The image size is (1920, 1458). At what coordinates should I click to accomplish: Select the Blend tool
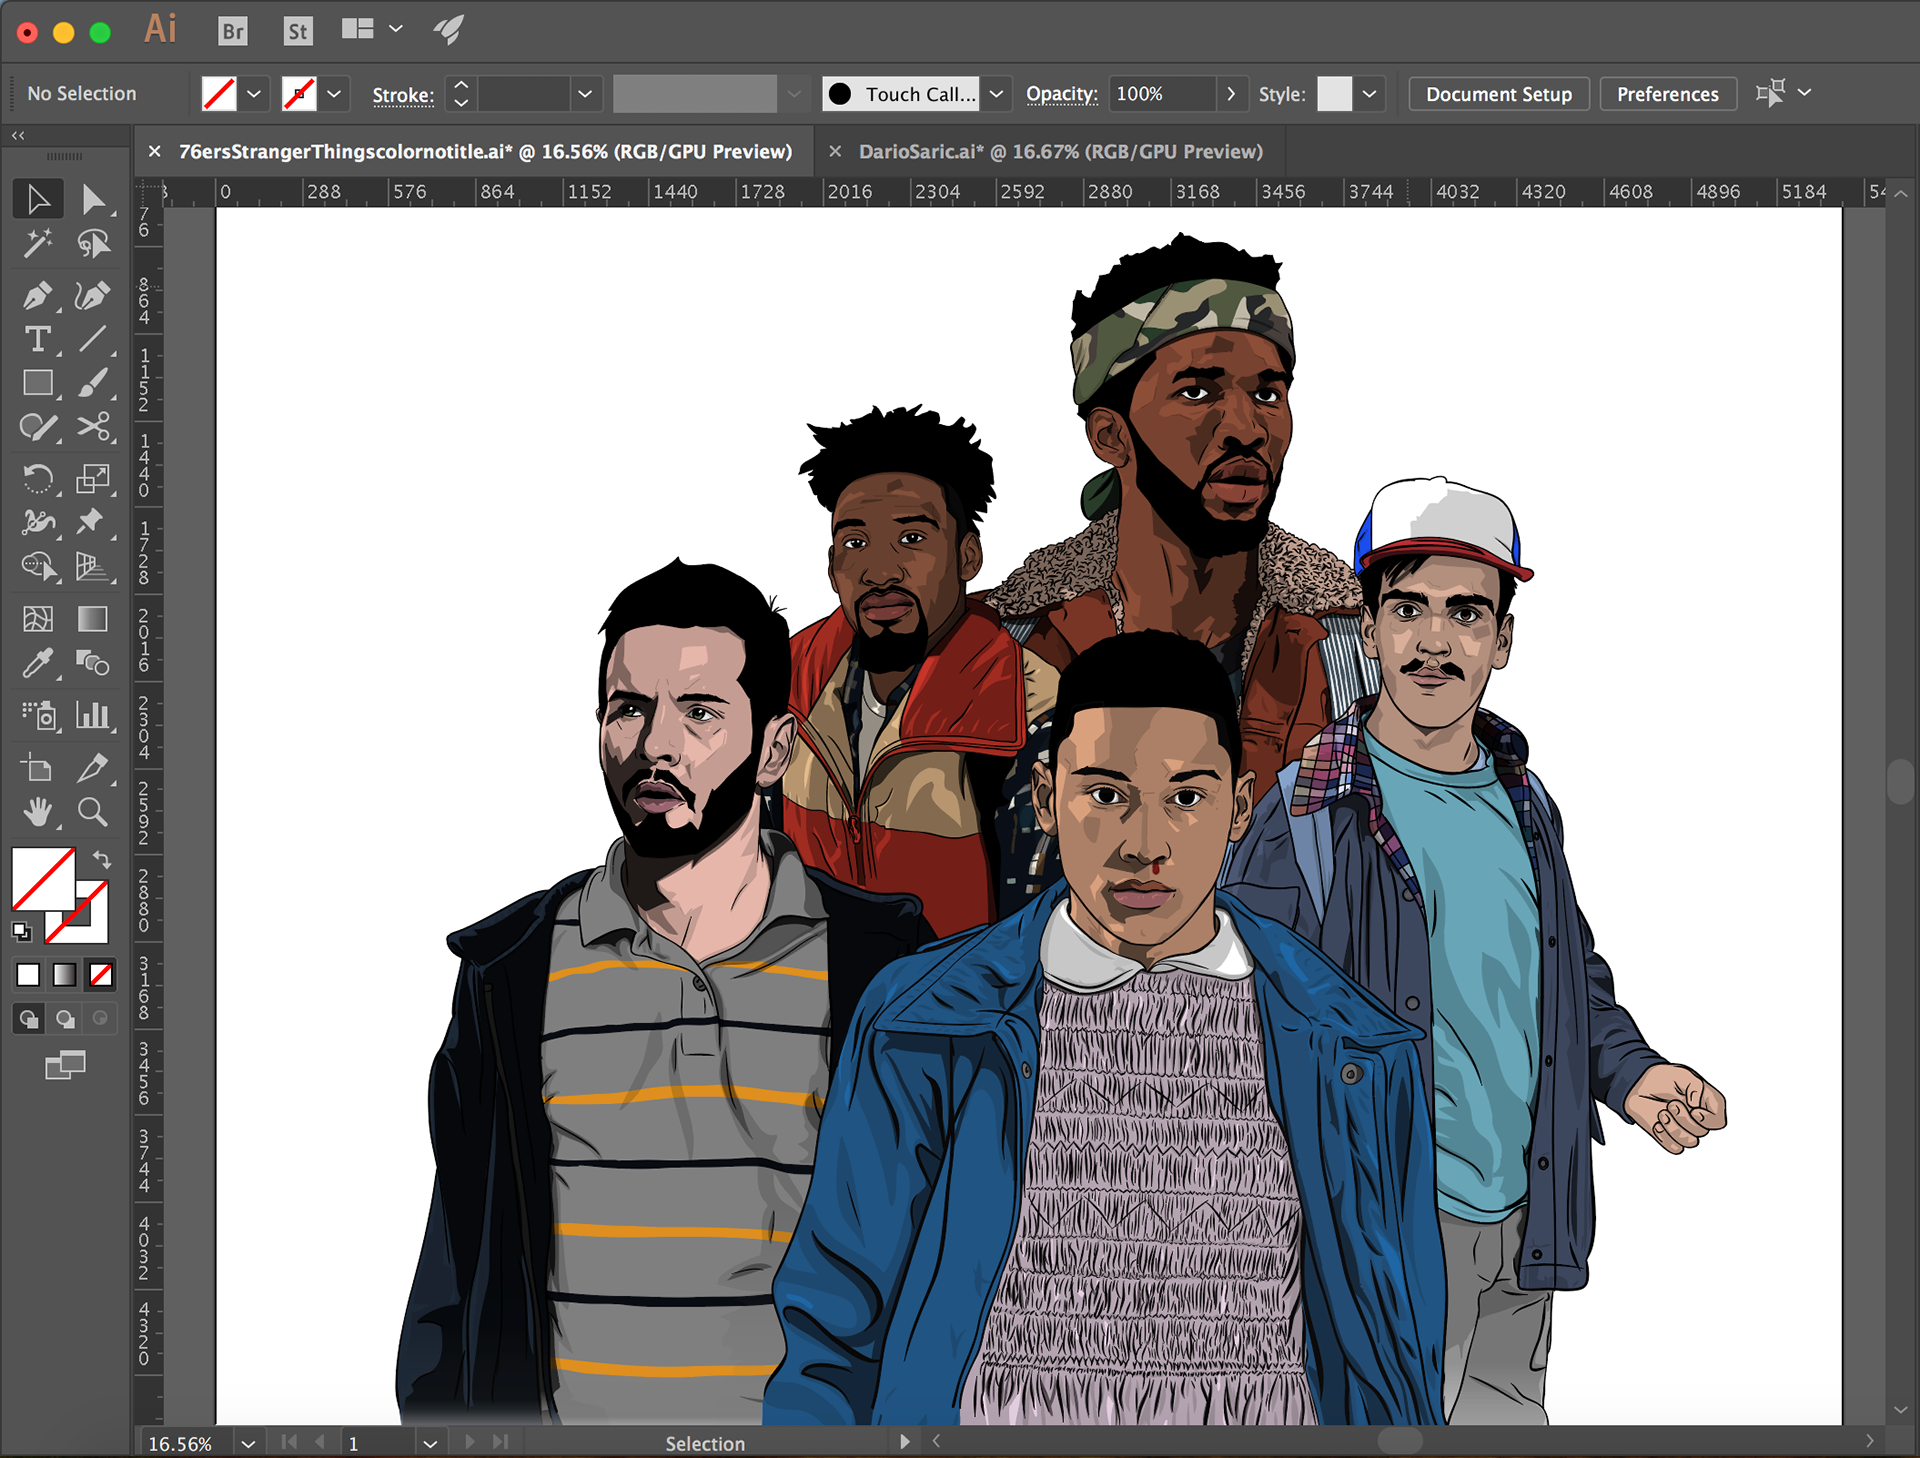tap(93, 662)
